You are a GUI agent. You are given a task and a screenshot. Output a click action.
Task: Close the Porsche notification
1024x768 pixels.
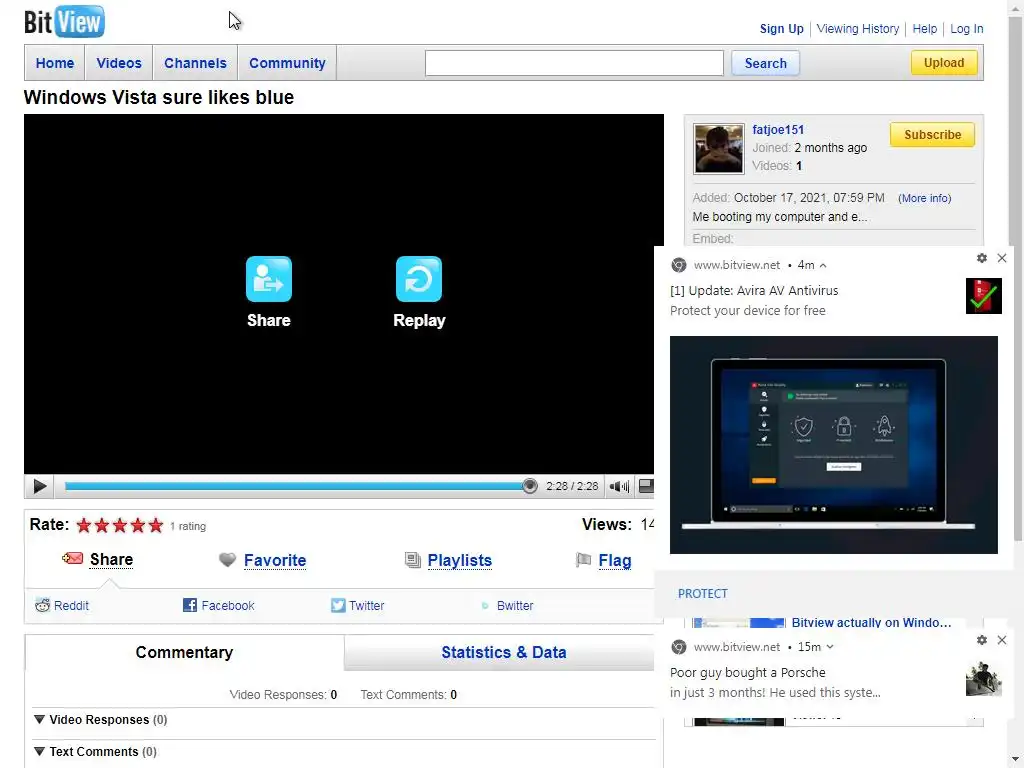coord(1002,640)
